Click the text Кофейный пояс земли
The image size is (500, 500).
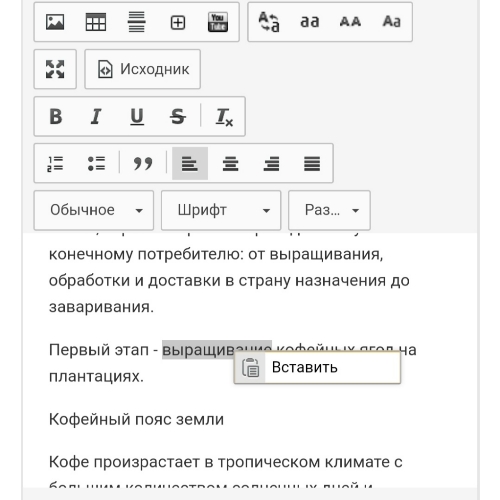tap(136, 419)
